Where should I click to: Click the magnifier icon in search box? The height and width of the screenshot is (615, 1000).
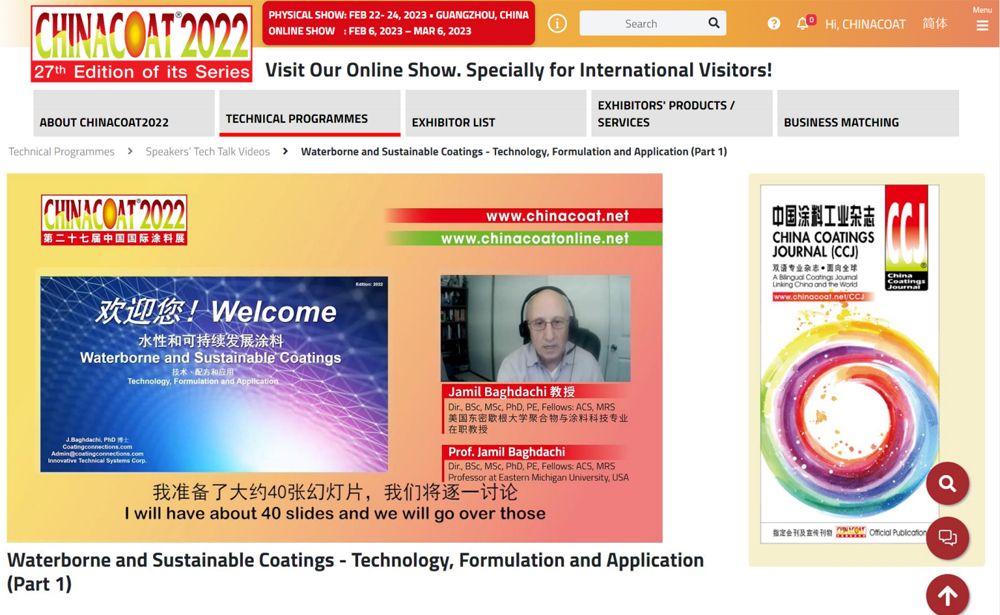714,23
